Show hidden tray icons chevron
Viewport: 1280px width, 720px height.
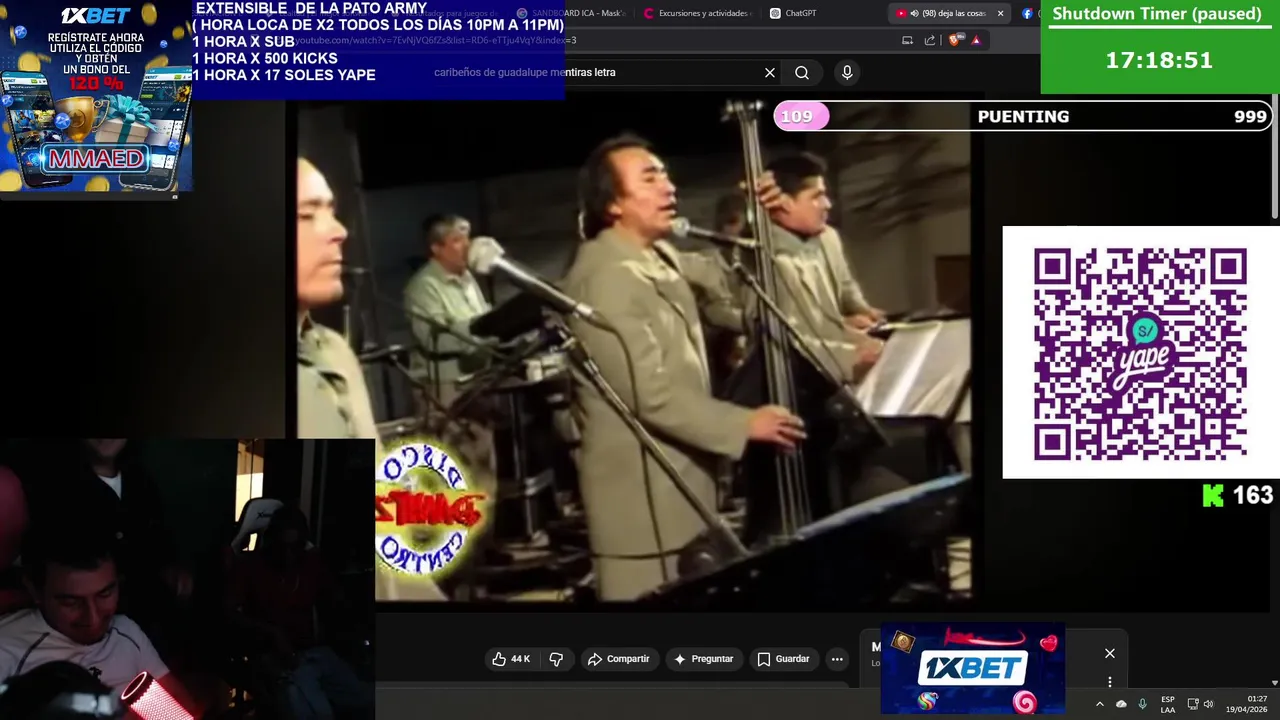[1099, 704]
